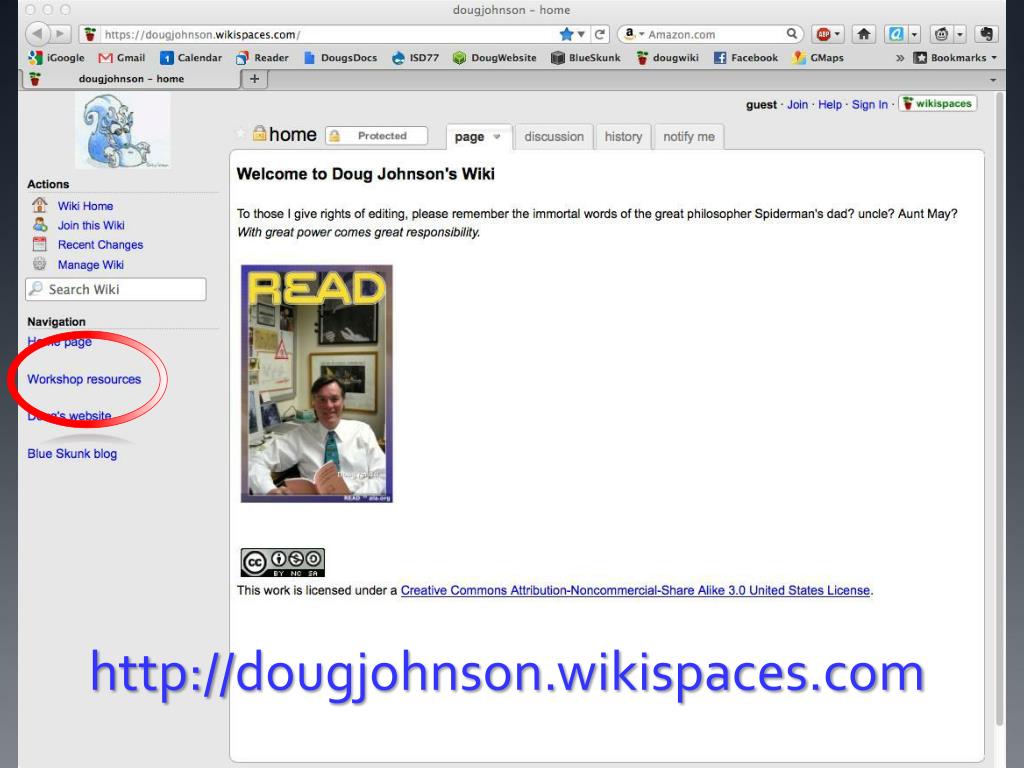Click the Protected status button
This screenshot has width=1024, height=768.
click(x=377, y=136)
